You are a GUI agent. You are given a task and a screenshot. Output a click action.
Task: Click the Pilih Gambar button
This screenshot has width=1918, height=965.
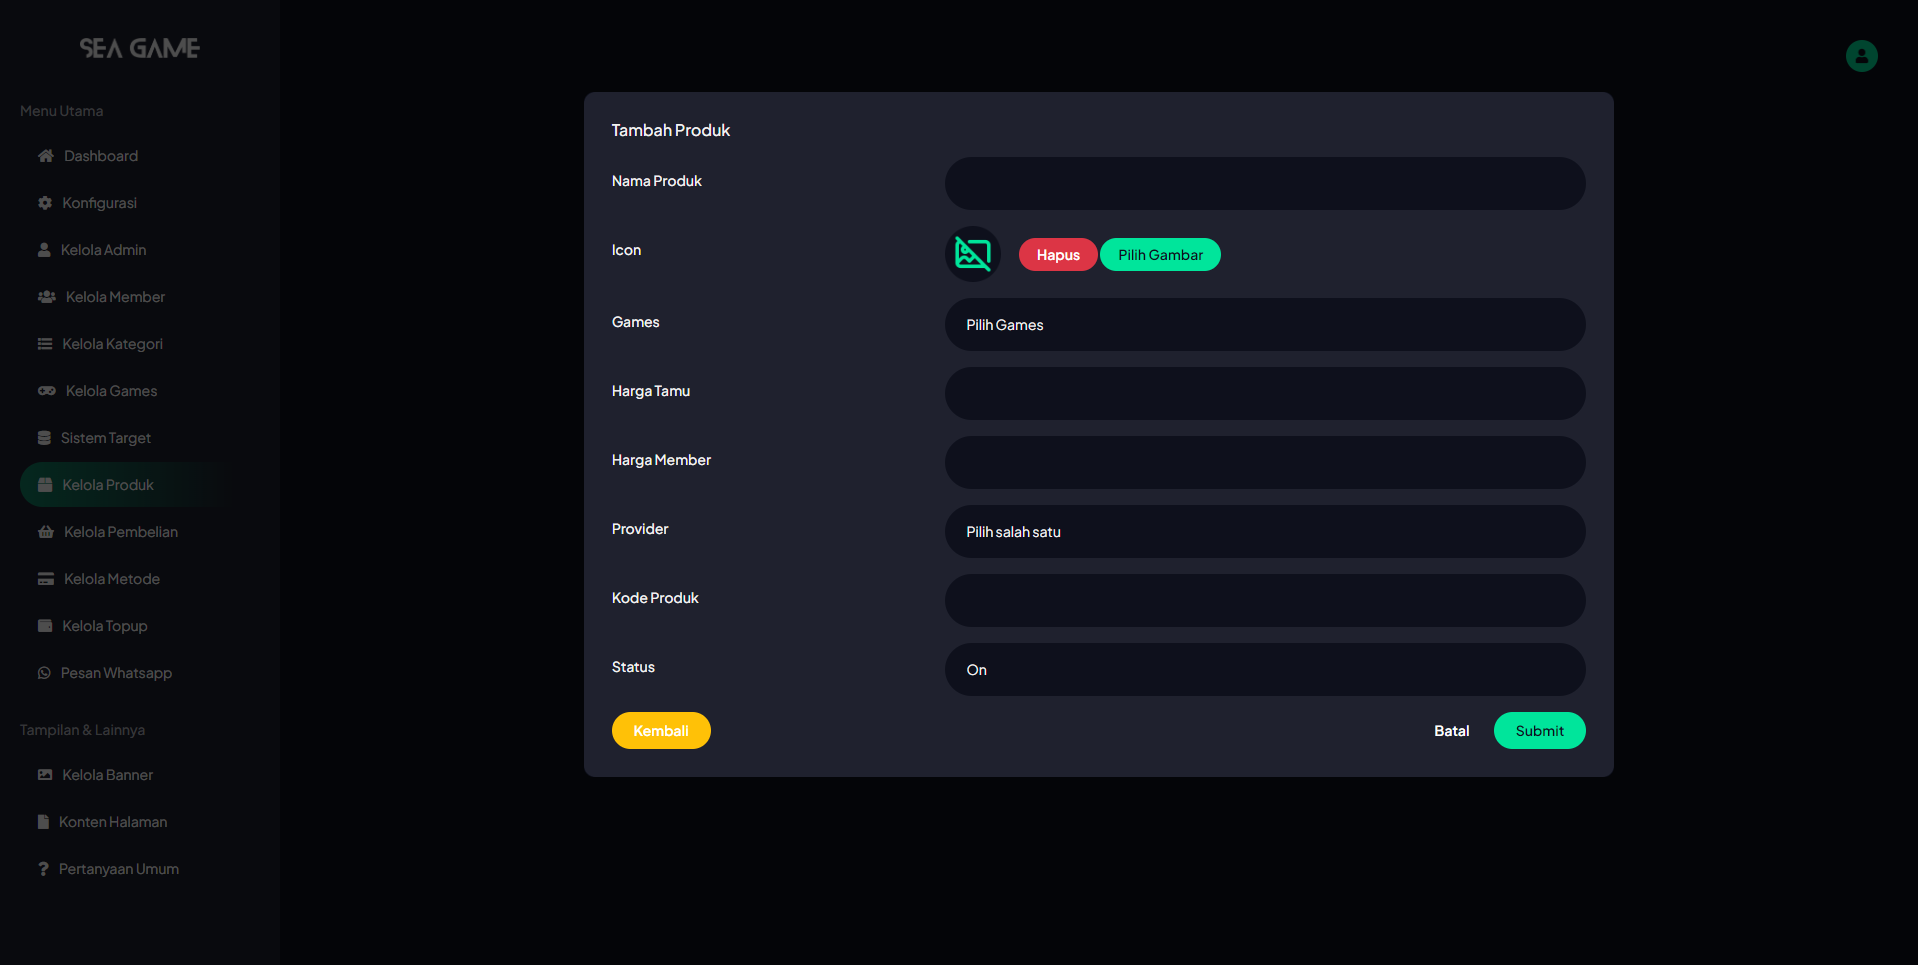pos(1160,255)
